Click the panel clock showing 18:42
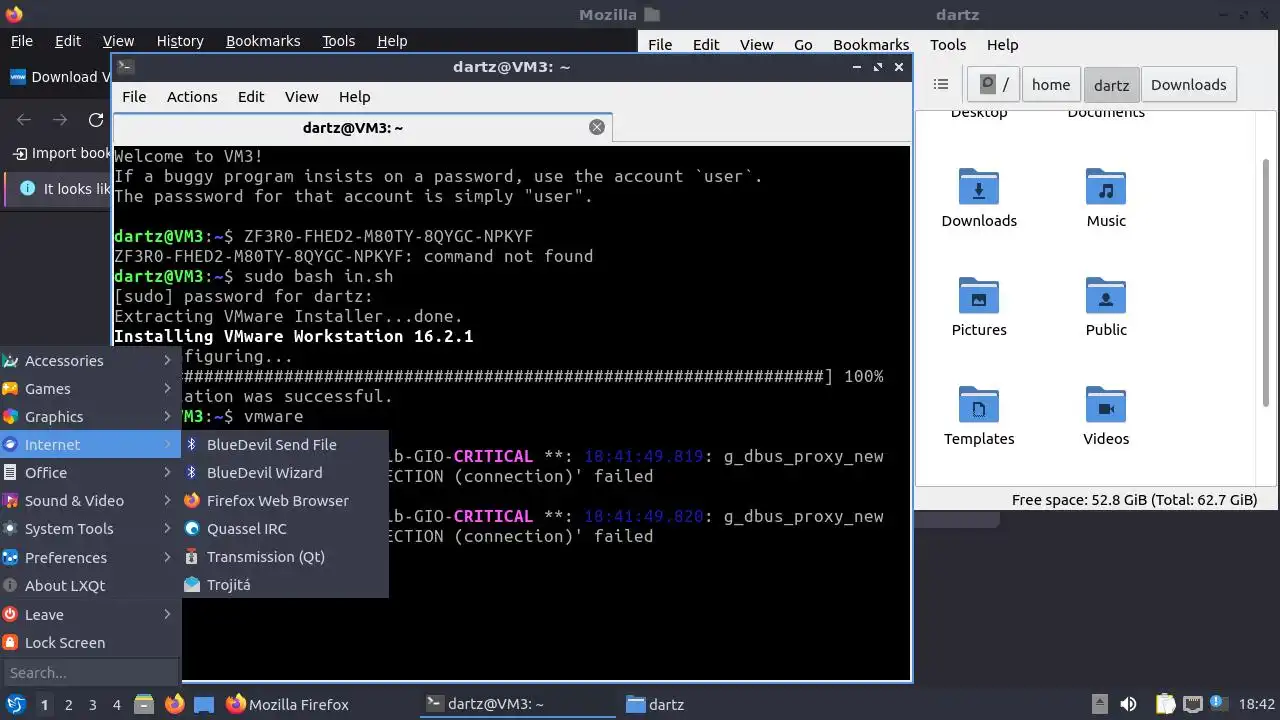Screen dimensions: 1280x720 tap(1257, 704)
